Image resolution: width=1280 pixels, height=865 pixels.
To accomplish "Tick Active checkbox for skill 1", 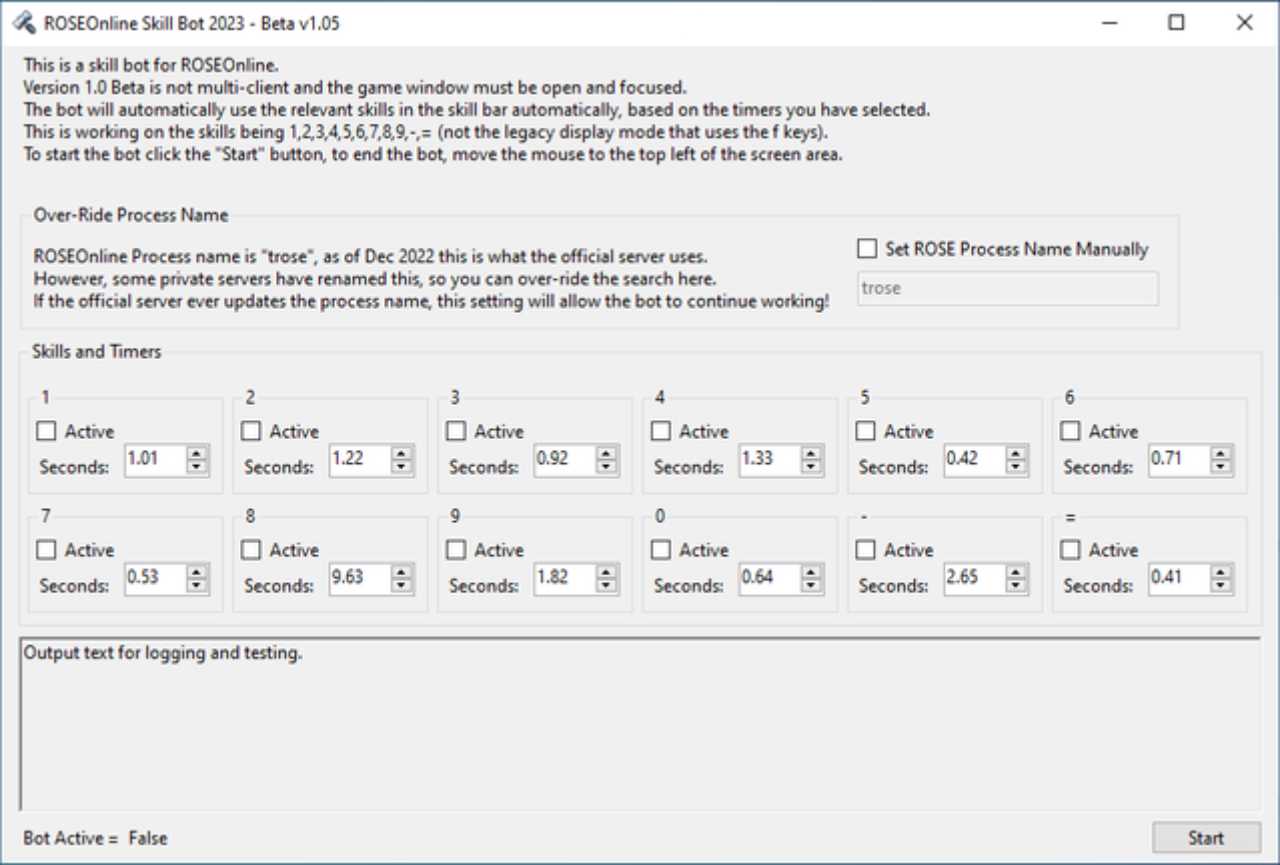I will [46, 431].
